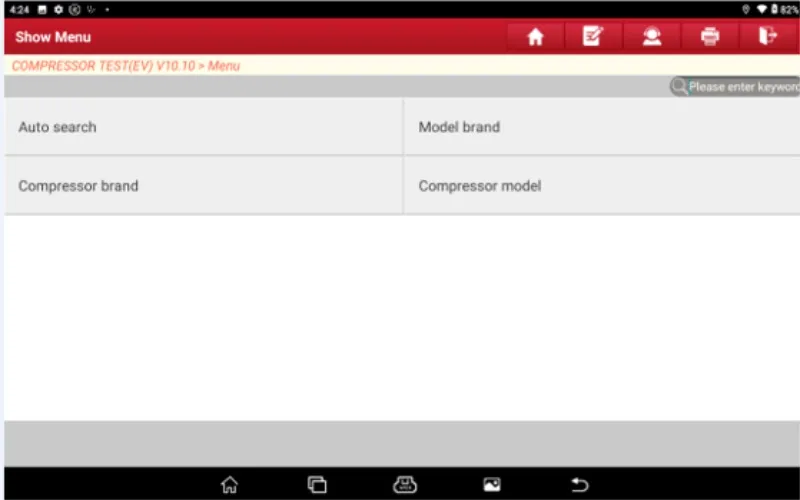Viewport: 800px width, 500px height.
Task: Go to Home via red toolbar icon
Action: (x=535, y=37)
